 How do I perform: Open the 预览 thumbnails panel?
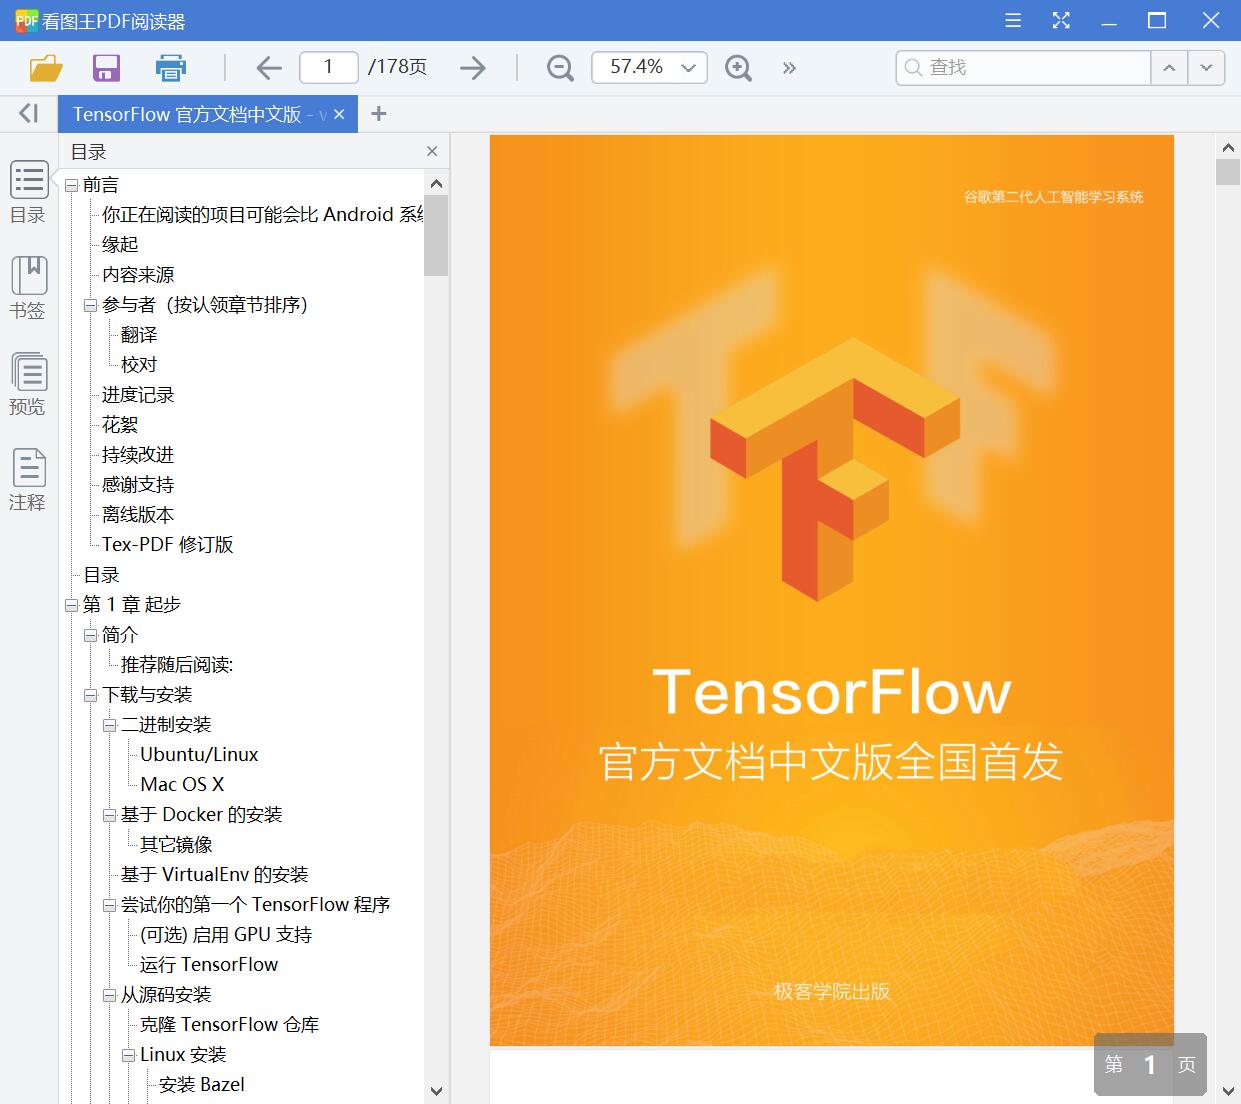click(28, 384)
